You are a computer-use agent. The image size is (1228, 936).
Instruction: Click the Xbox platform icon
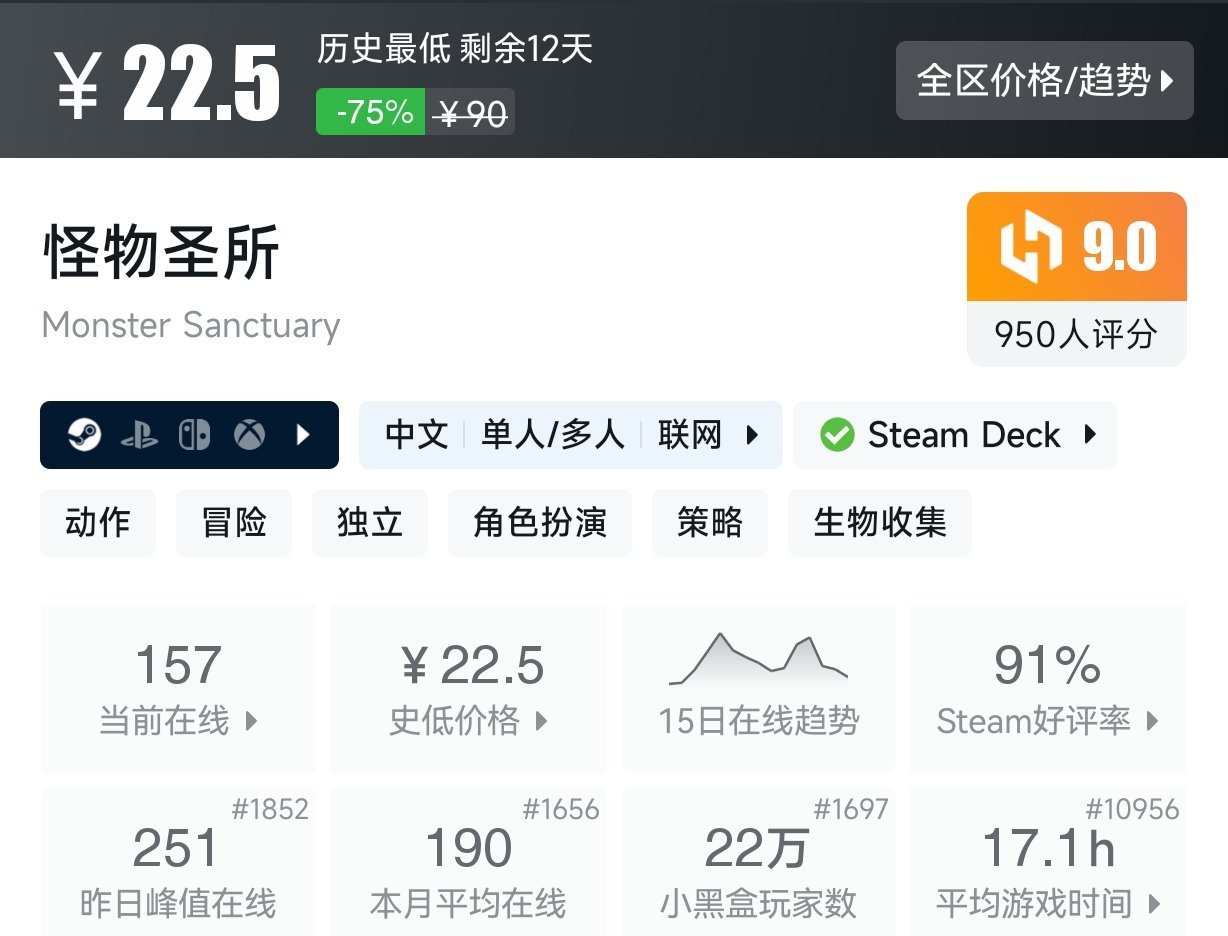249,435
